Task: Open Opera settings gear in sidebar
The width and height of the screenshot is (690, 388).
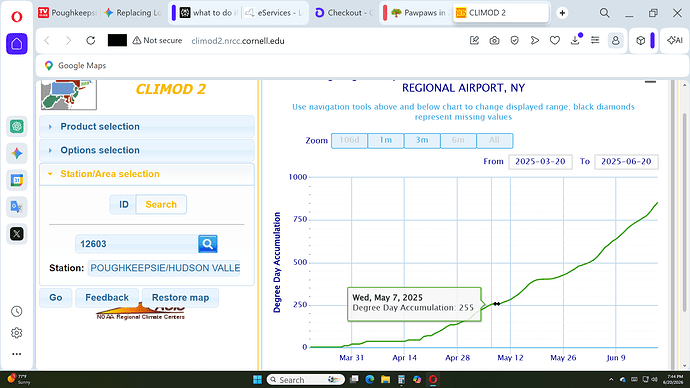Action: pyautogui.click(x=17, y=333)
